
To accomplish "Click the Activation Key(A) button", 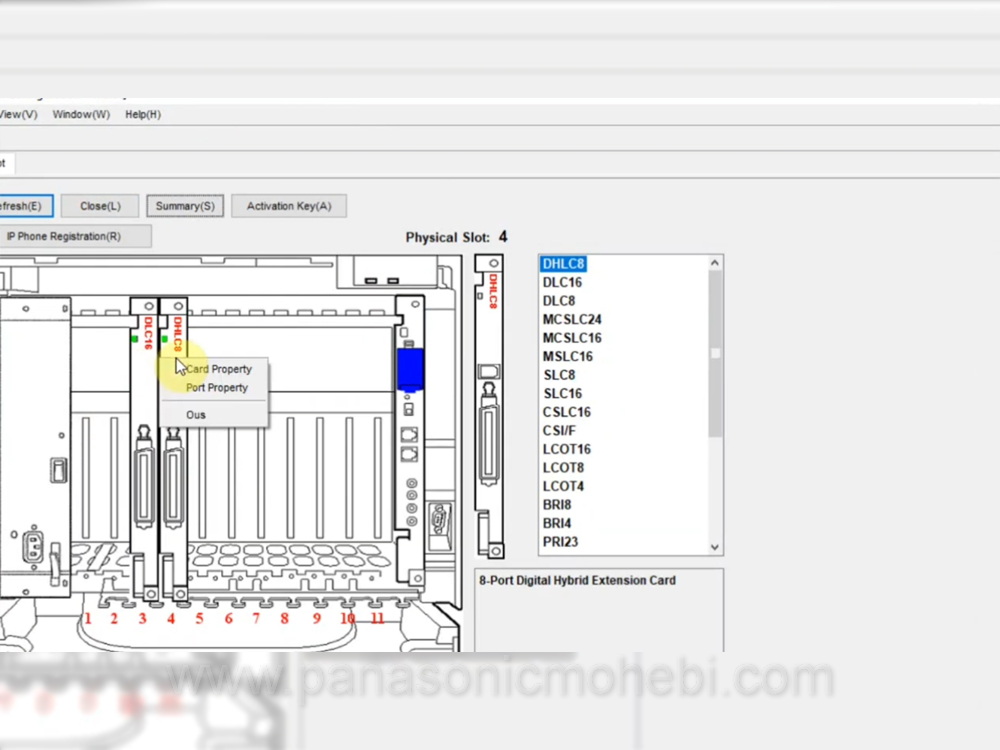I will click(x=289, y=206).
